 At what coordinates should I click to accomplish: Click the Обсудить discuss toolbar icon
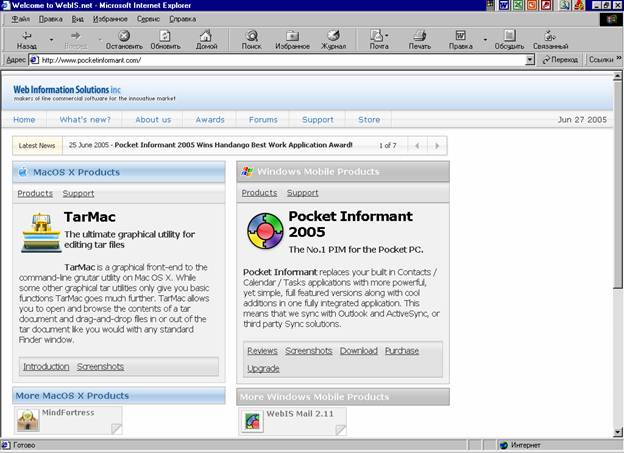click(509, 40)
